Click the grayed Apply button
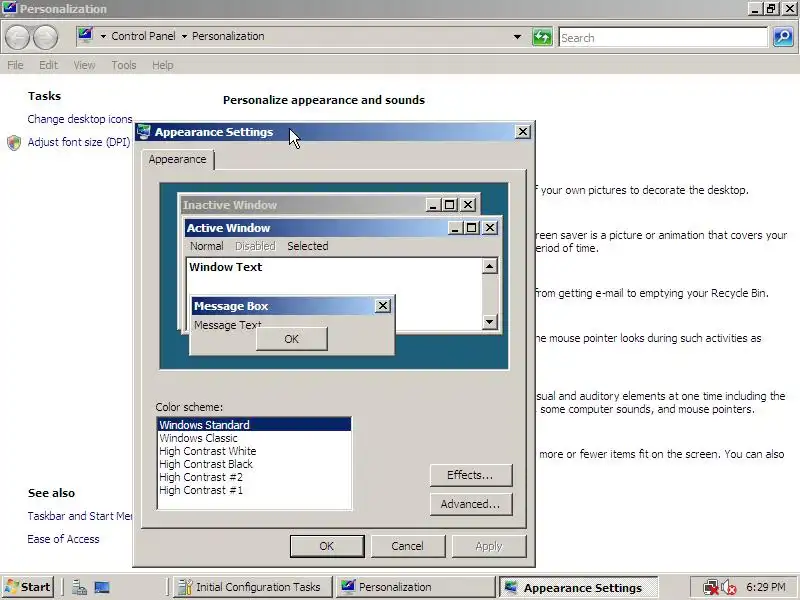Viewport: 800px width, 600px height. 489,546
